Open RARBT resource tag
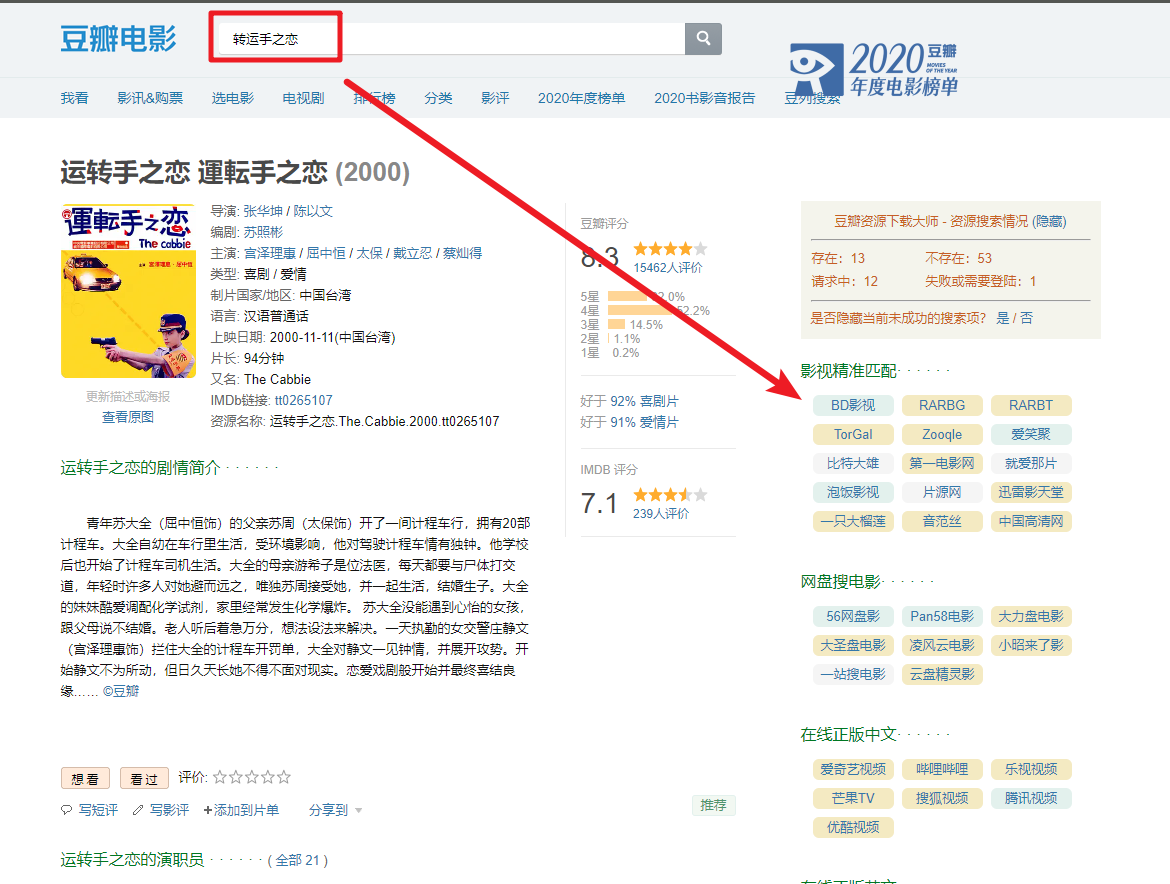 (x=1031, y=405)
